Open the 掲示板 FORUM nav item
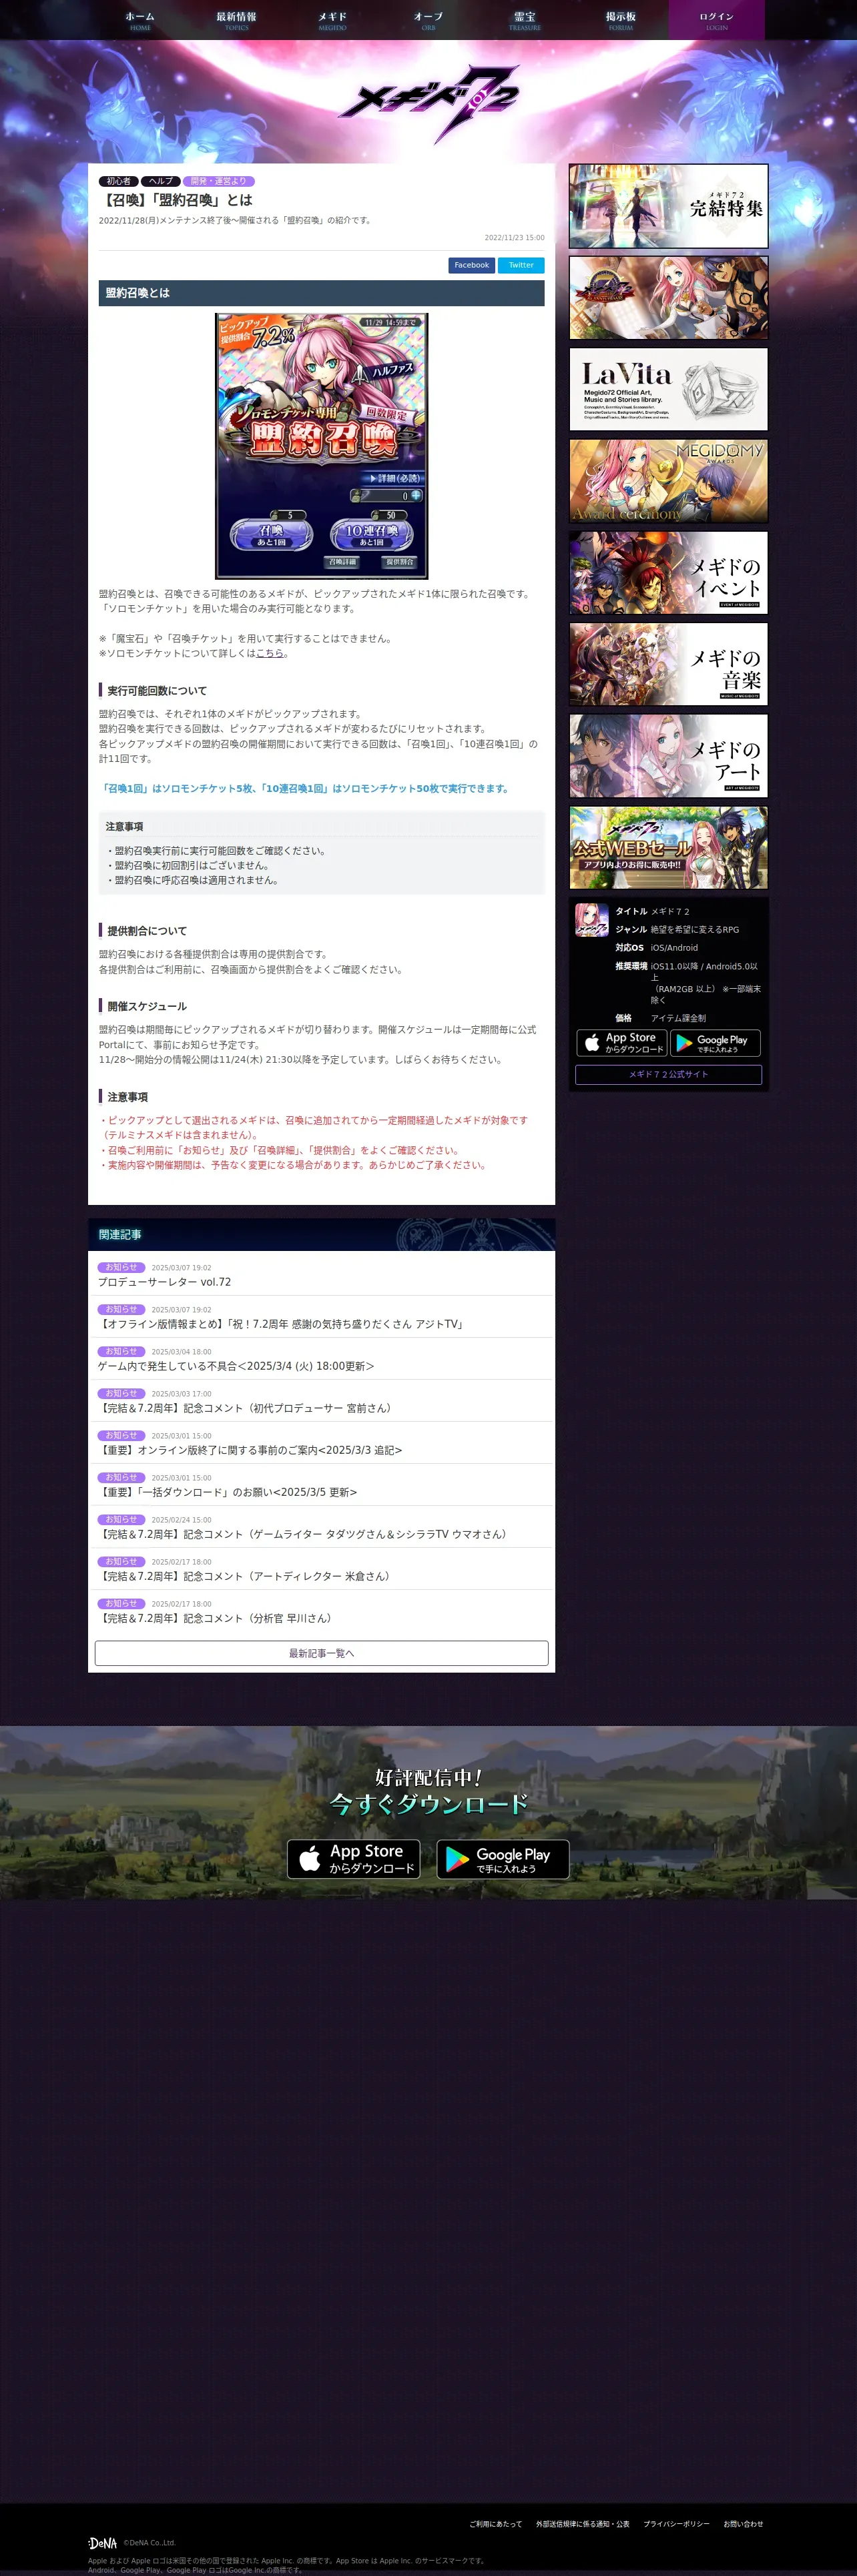Screen dimensions: 857x2576 [x=620, y=20]
